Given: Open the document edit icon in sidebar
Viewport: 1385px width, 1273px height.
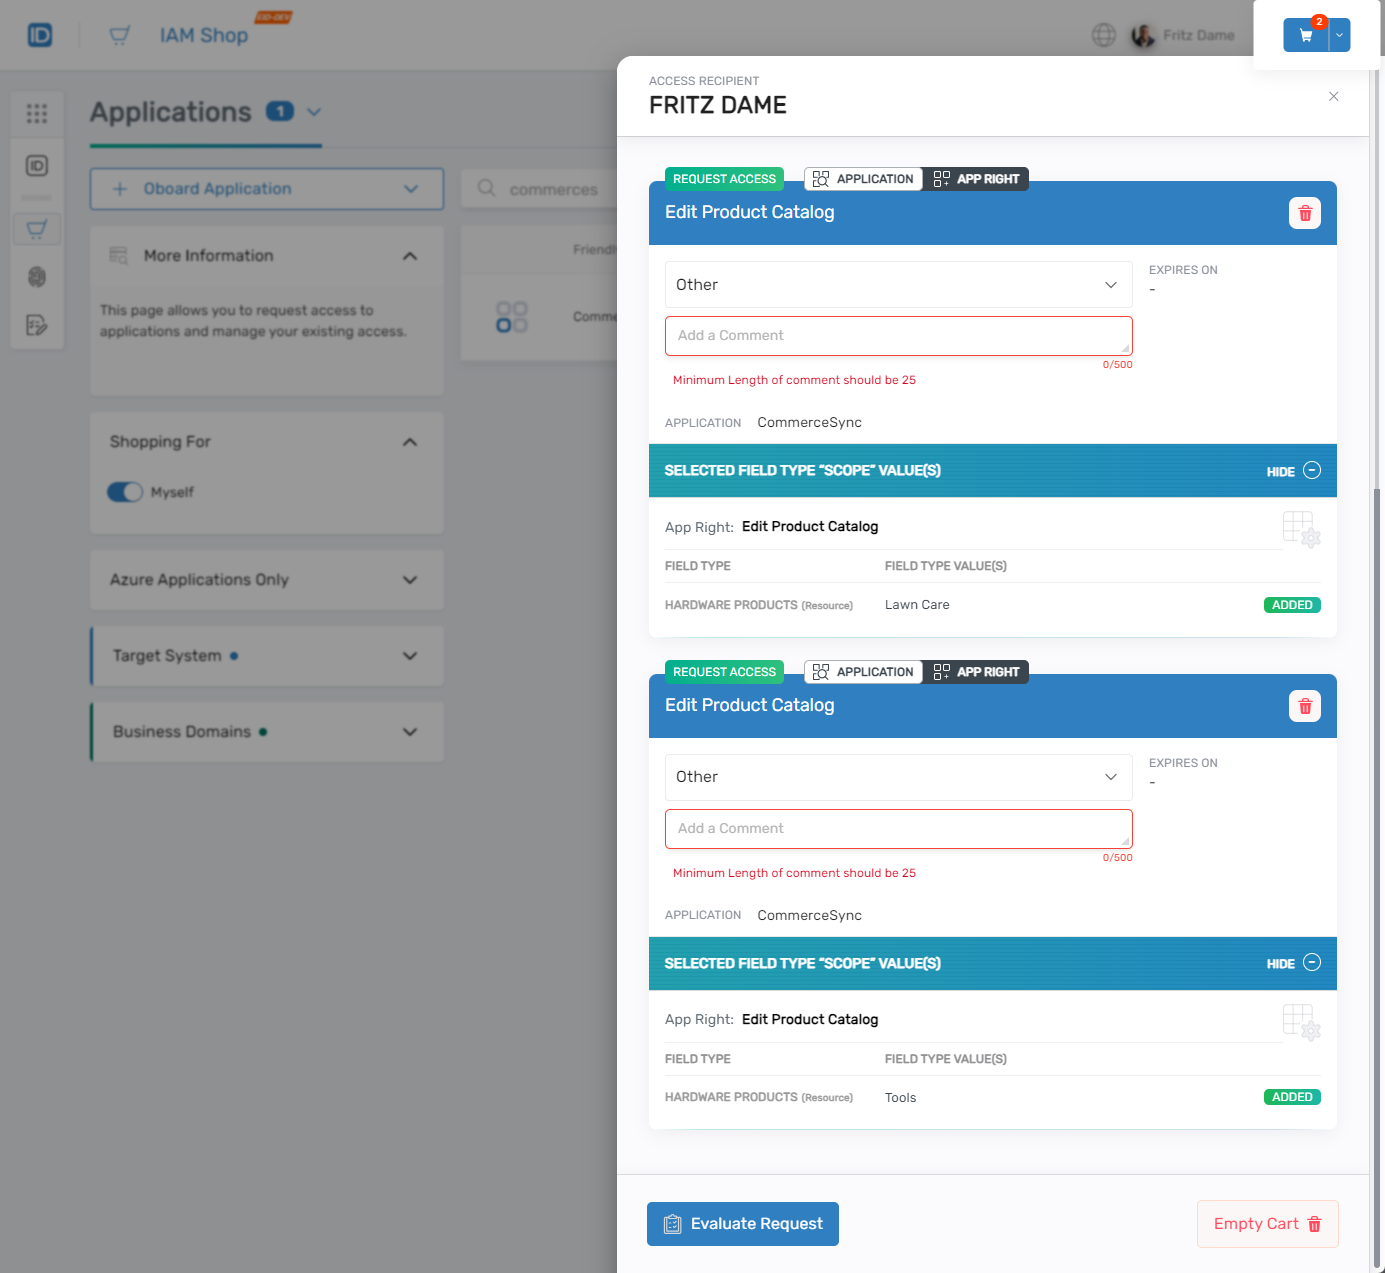Looking at the screenshot, I should click(x=37, y=325).
